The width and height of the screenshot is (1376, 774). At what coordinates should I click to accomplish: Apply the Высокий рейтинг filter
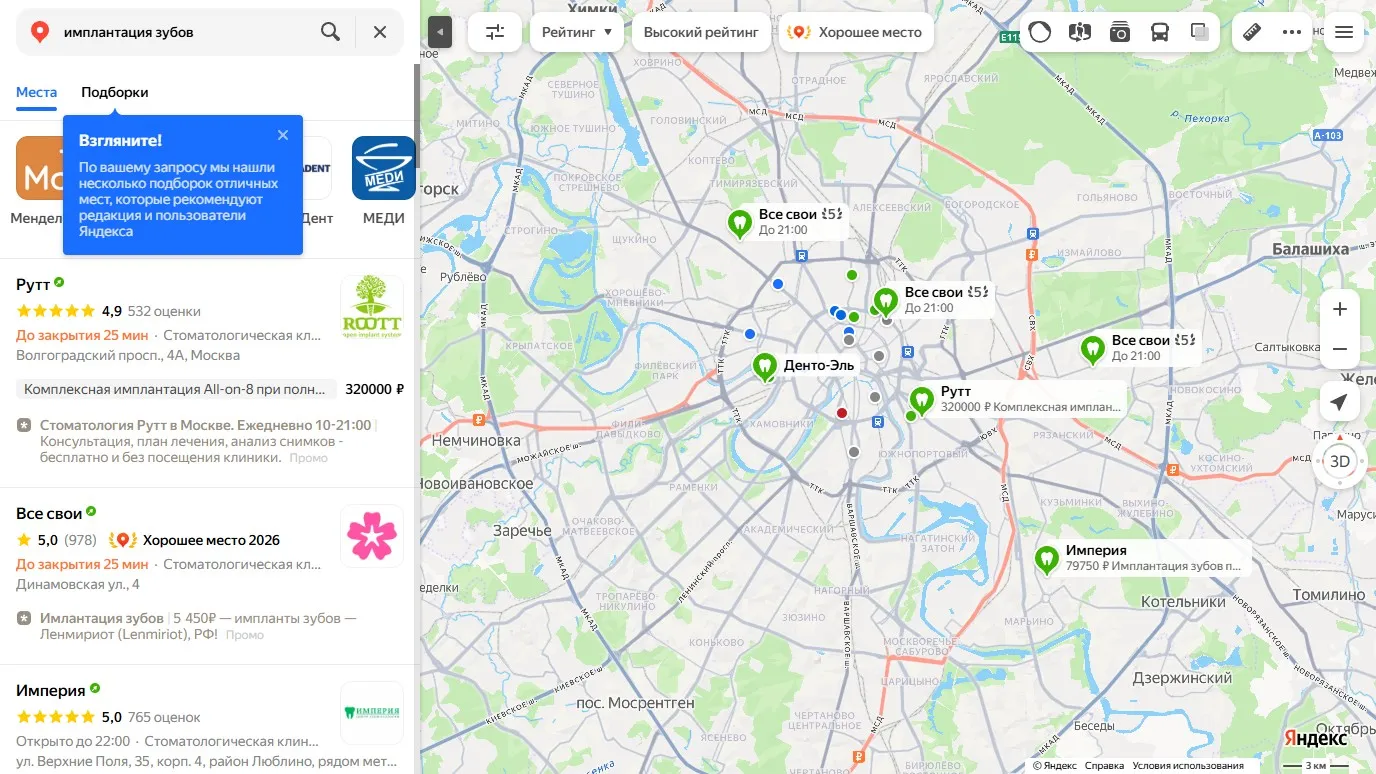701,32
